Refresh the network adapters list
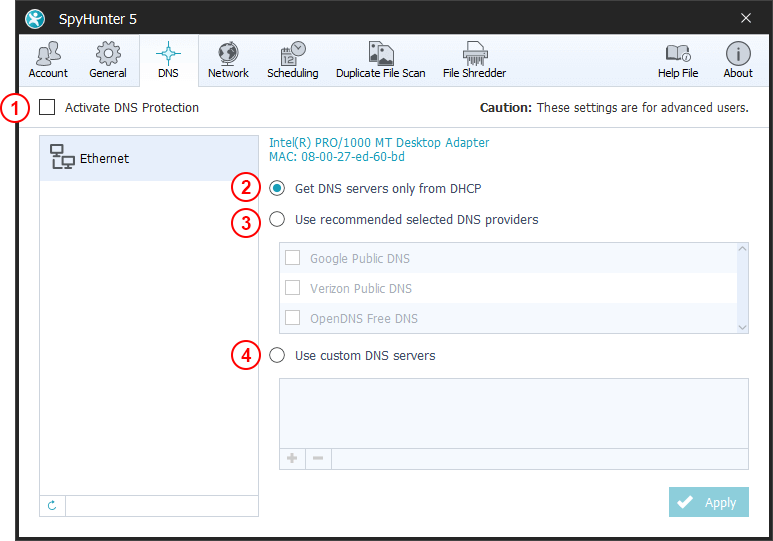773x541 pixels. (52, 506)
